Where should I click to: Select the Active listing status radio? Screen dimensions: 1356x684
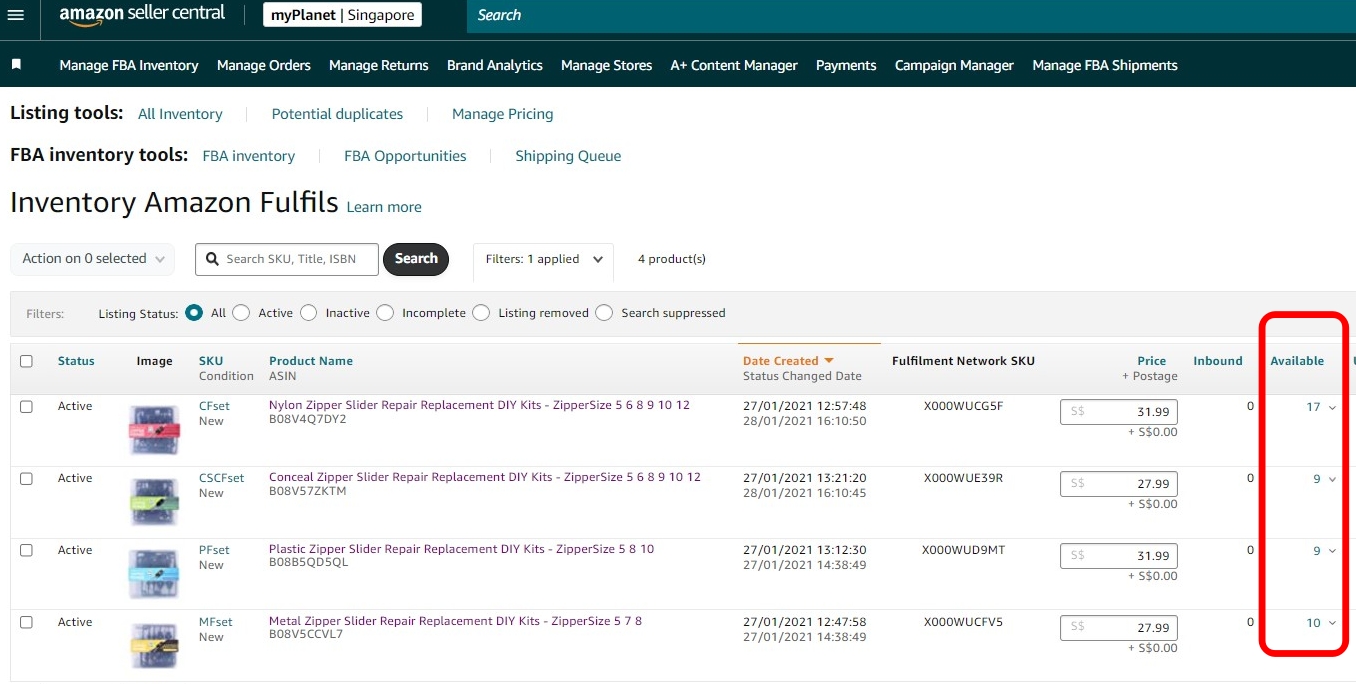[x=241, y=313]
